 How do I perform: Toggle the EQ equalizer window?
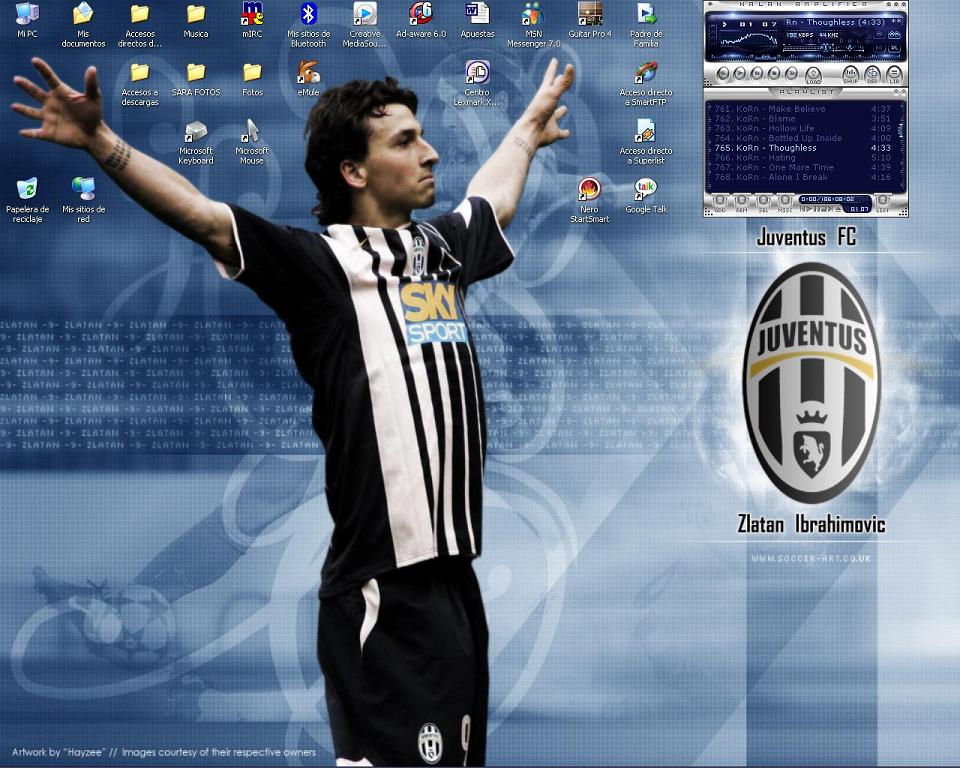(879, 48)
